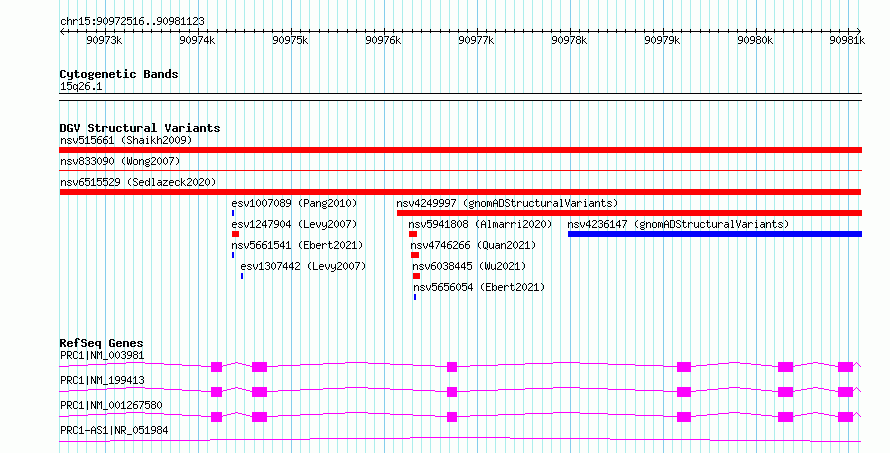Click the 90974k ruler label
The image size is (890, 453).
(x=197, y=40)
